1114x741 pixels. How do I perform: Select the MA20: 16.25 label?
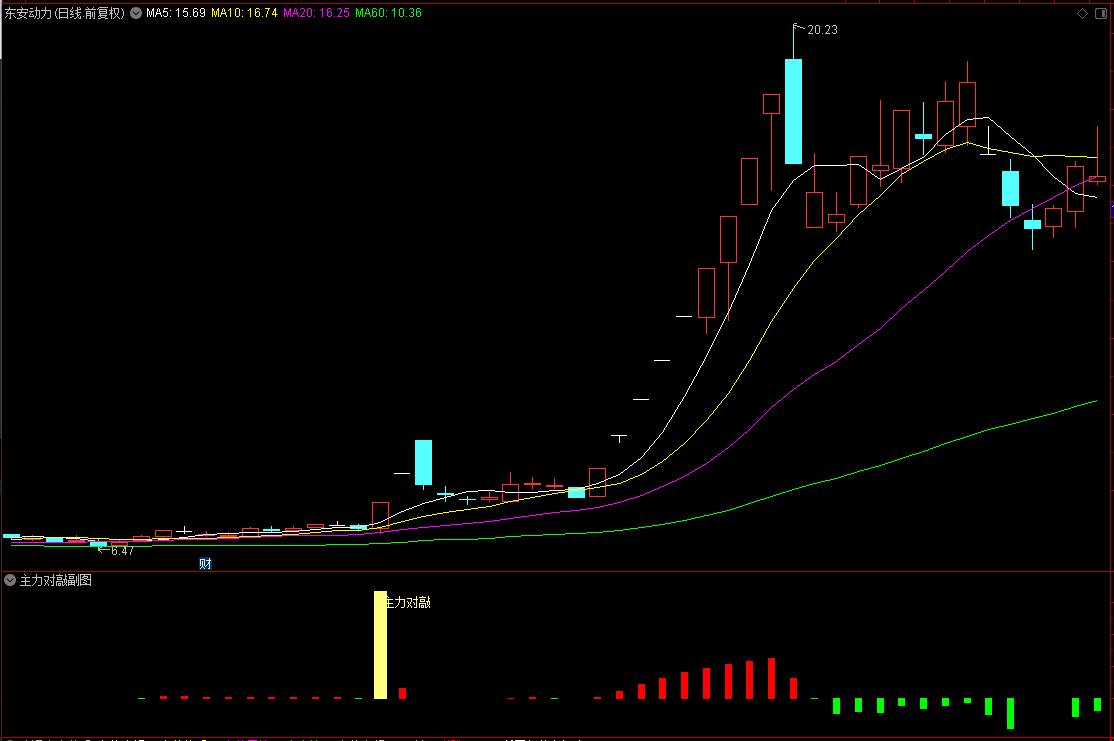click(x=316, y=13)
